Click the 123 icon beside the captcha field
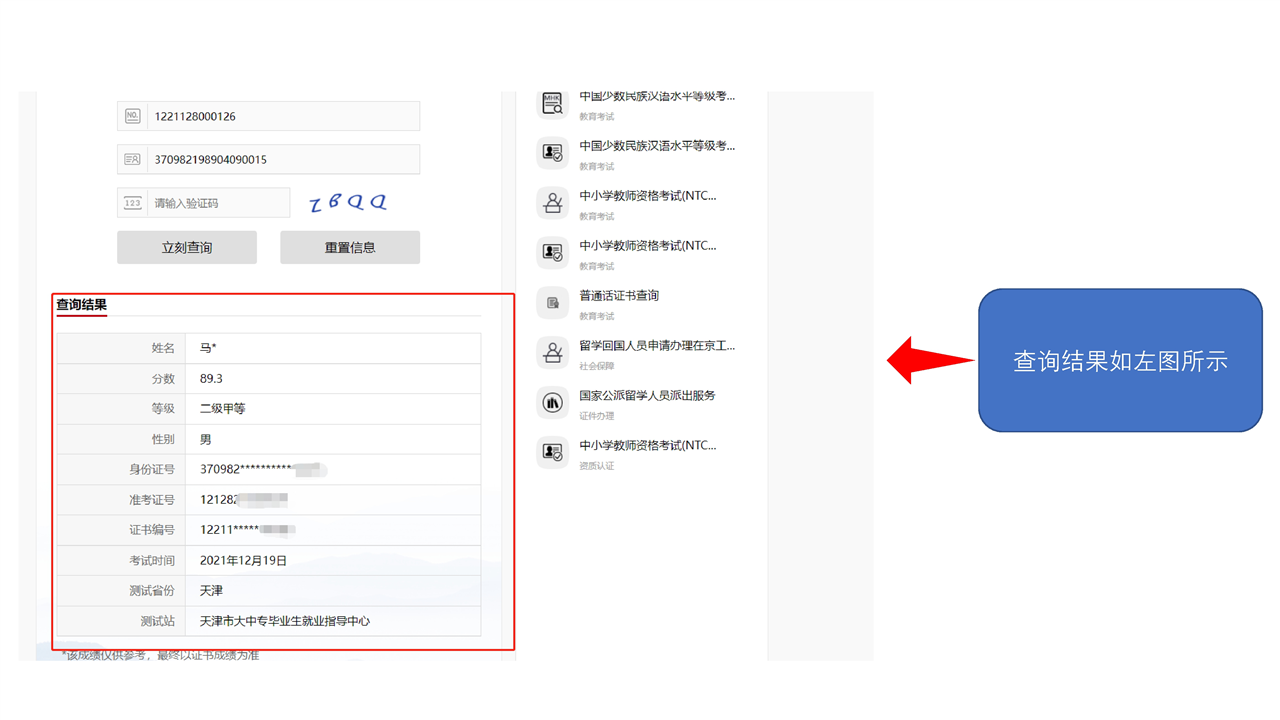The width and height of the screenshot is (1280, 720). coord(132,203)
